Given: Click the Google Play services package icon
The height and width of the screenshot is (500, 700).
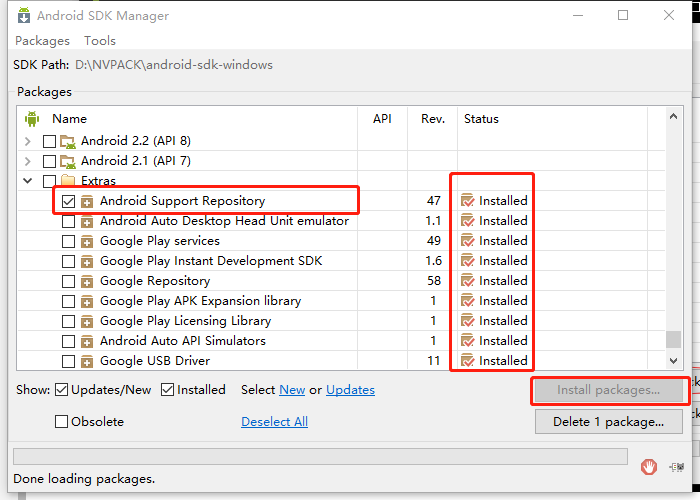Looking at the screenshot, I should 87,242.
